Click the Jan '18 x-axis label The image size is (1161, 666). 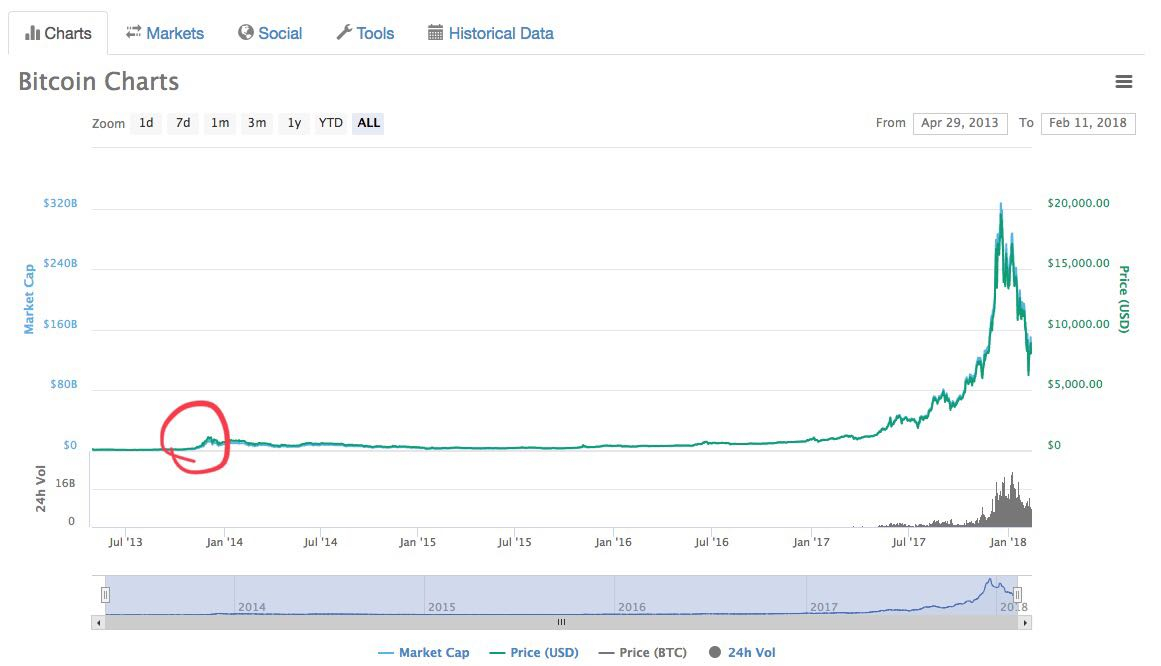pyautogui.click(x=1008, y=542)
